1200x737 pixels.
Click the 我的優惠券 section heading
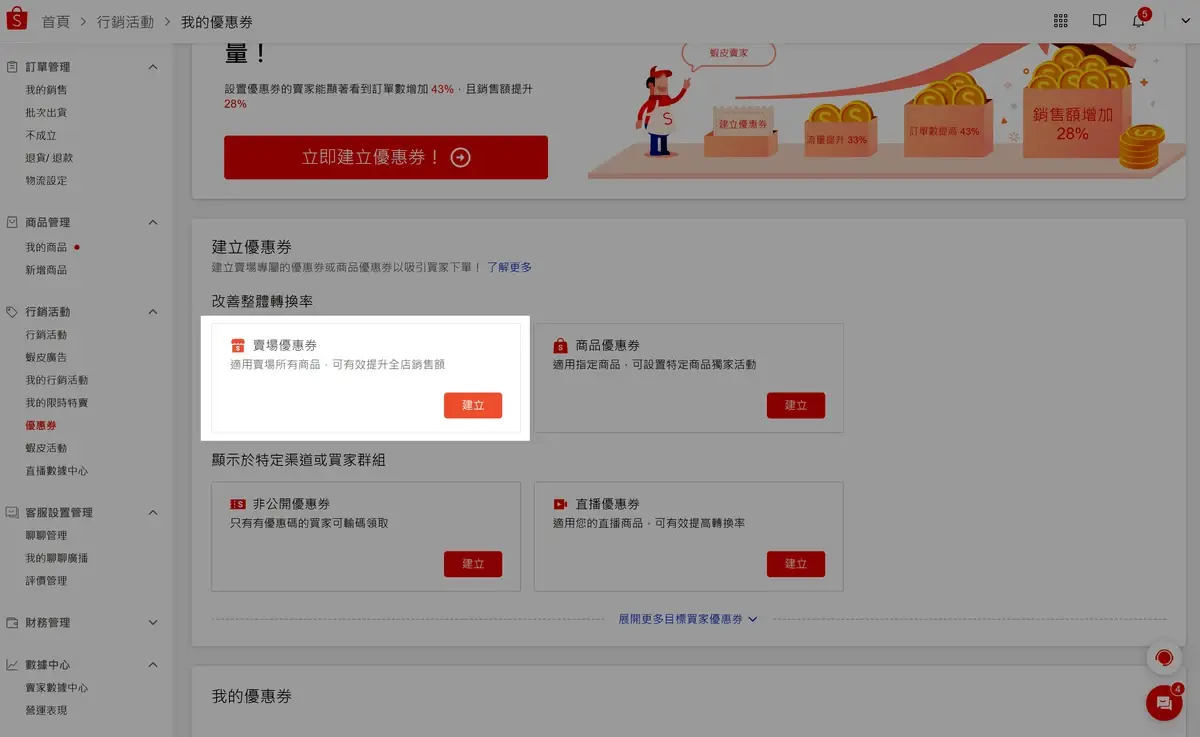point(252,696)
